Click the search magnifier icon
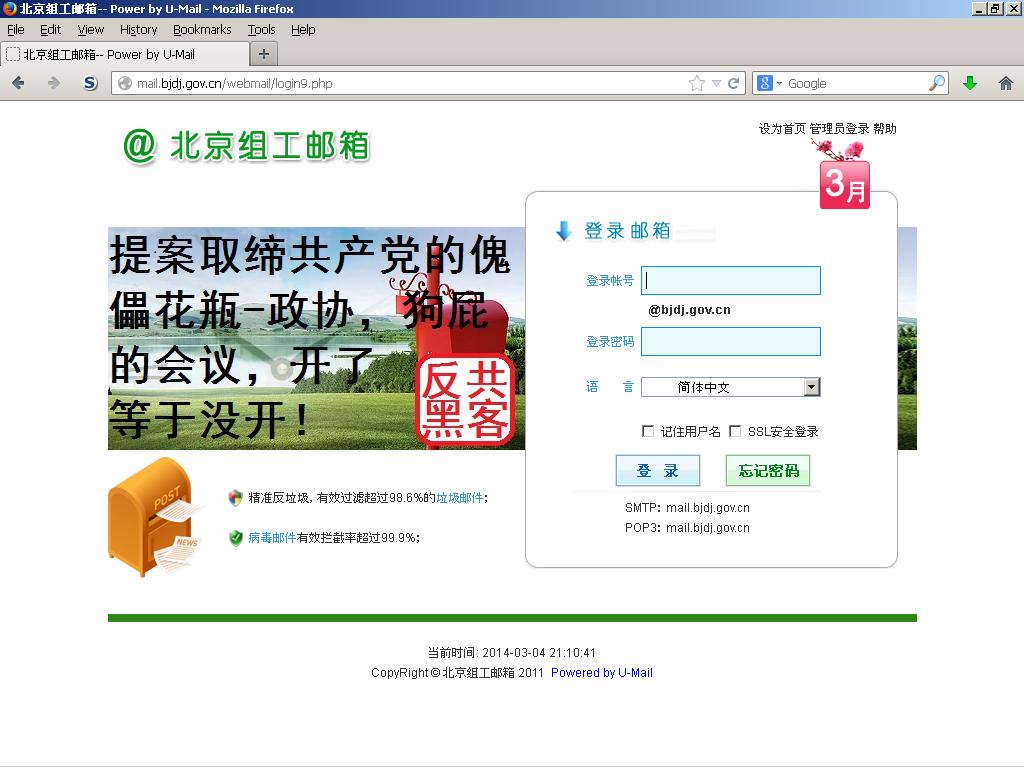 coord(936,83)
